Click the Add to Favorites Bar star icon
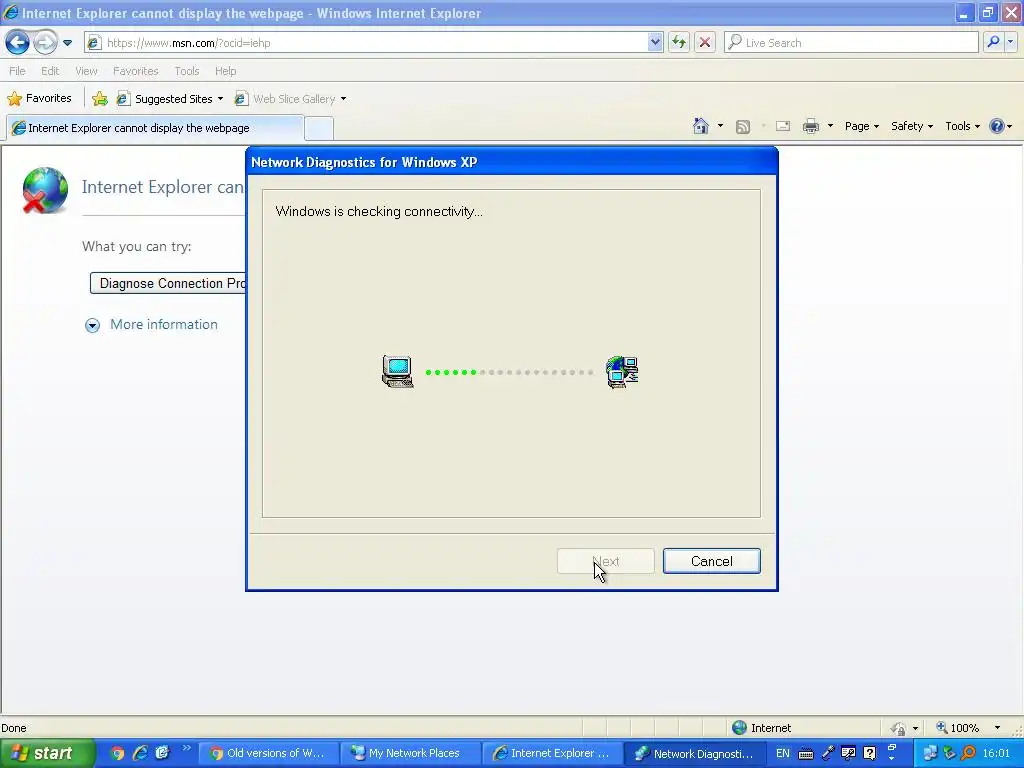Viewport: 1024px width, 768px height. coord(100,99)
